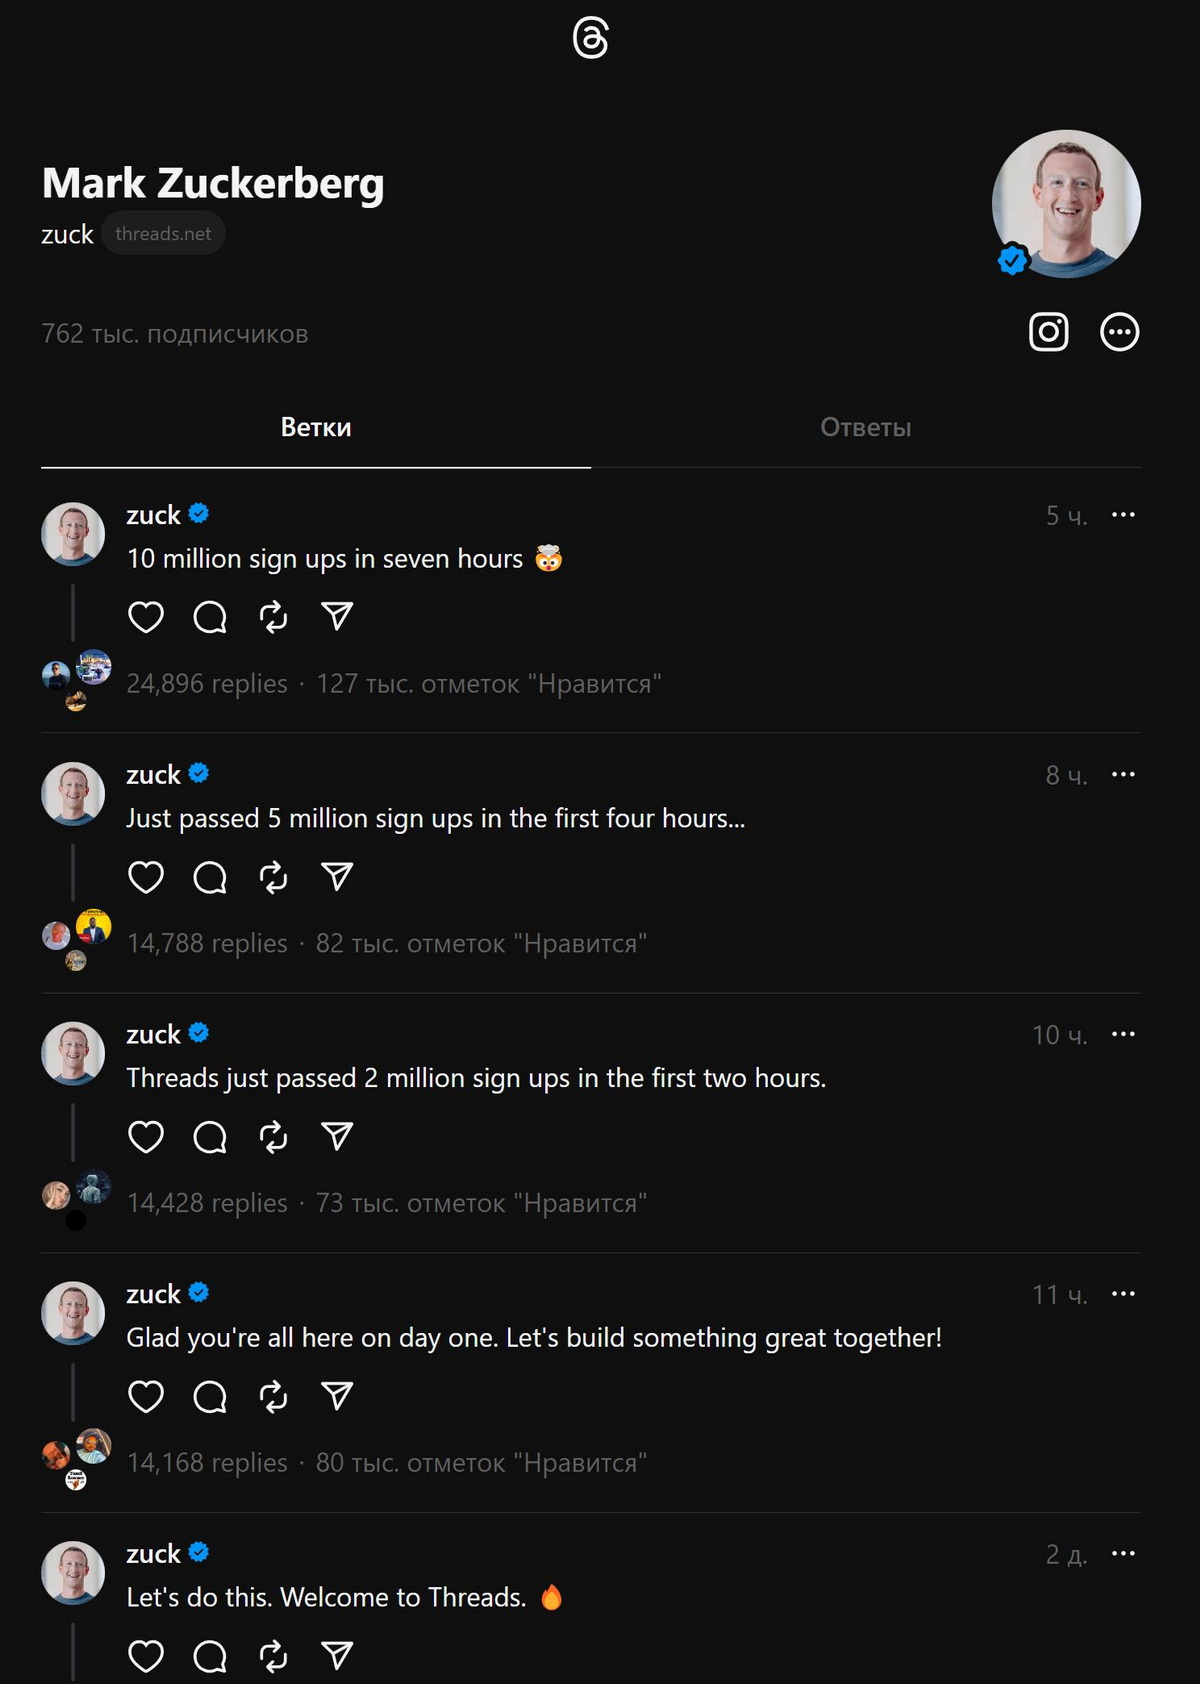Switch to the Ветки tab

(316, 428)
